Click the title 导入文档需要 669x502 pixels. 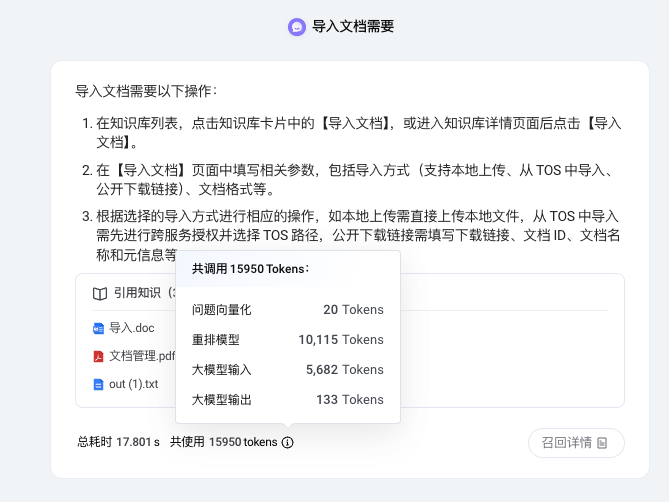[x=353, y=26]
